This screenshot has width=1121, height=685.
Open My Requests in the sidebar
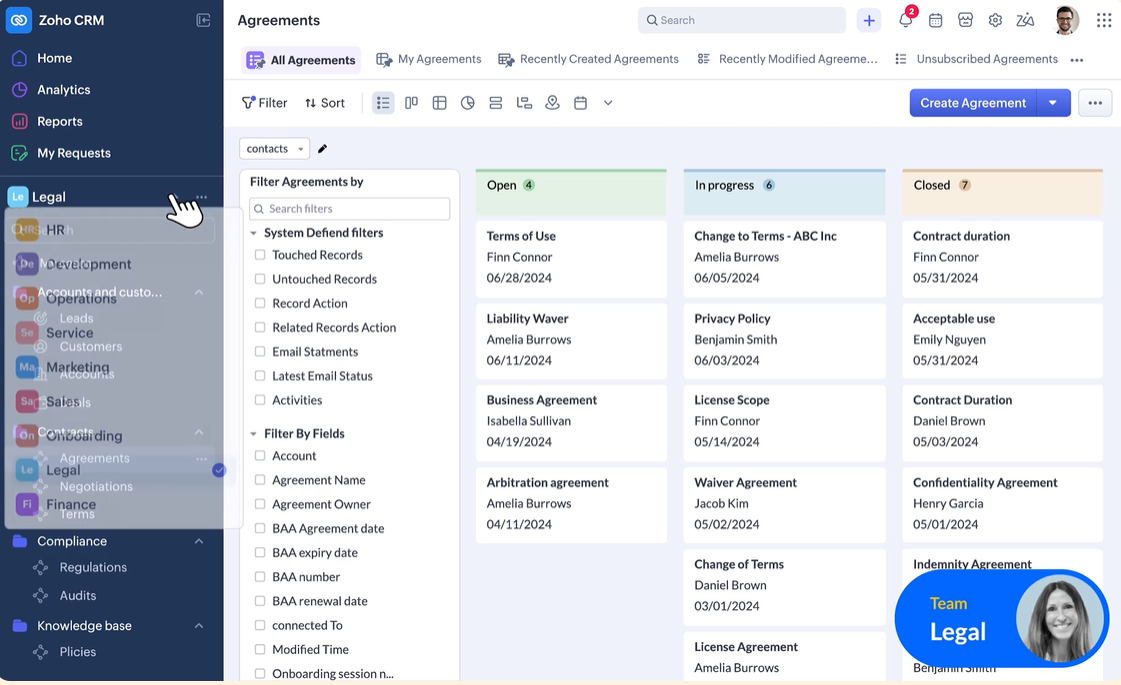pos(74,152)
